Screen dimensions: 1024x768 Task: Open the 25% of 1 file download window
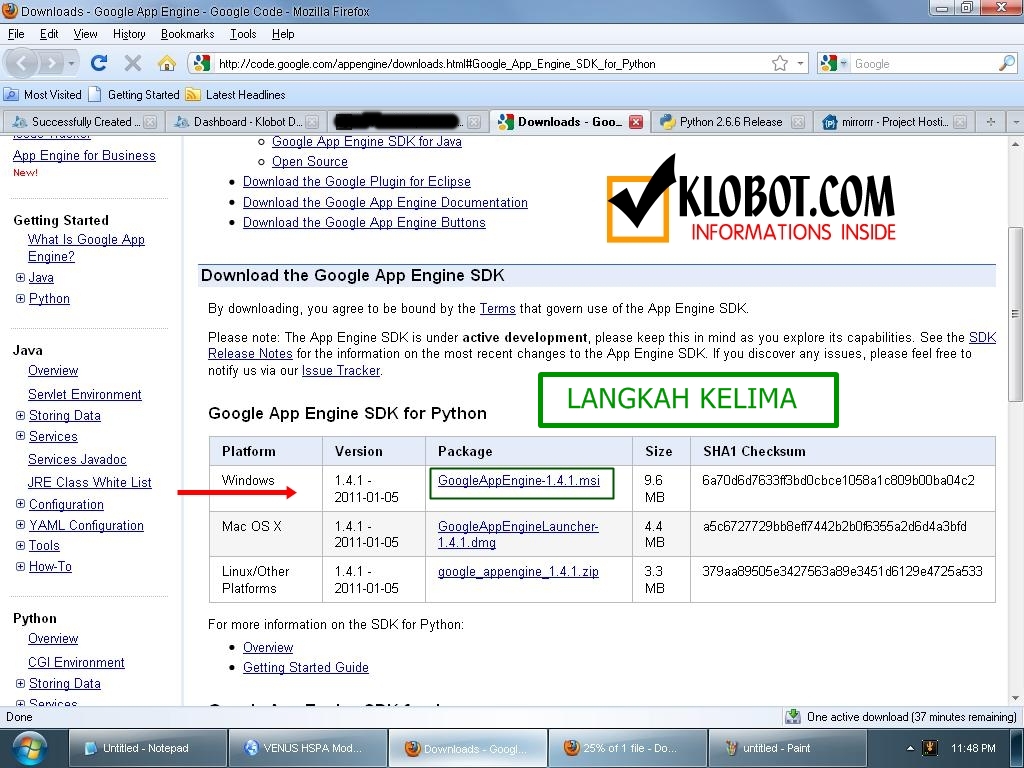click(x=627, y=748)
